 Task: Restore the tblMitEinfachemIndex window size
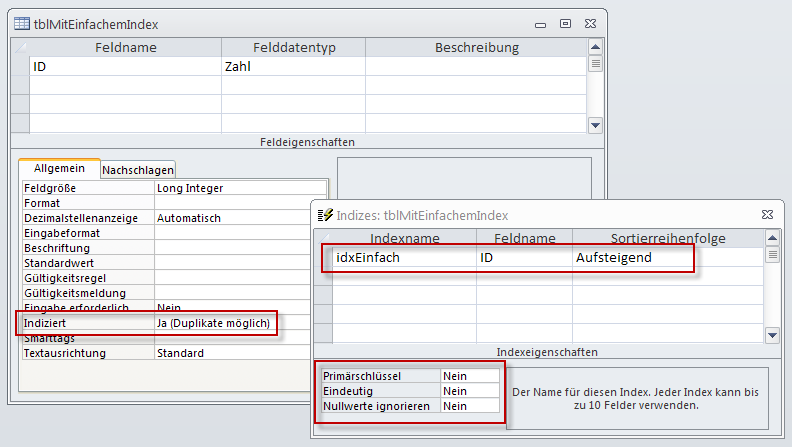pos(565,23)
